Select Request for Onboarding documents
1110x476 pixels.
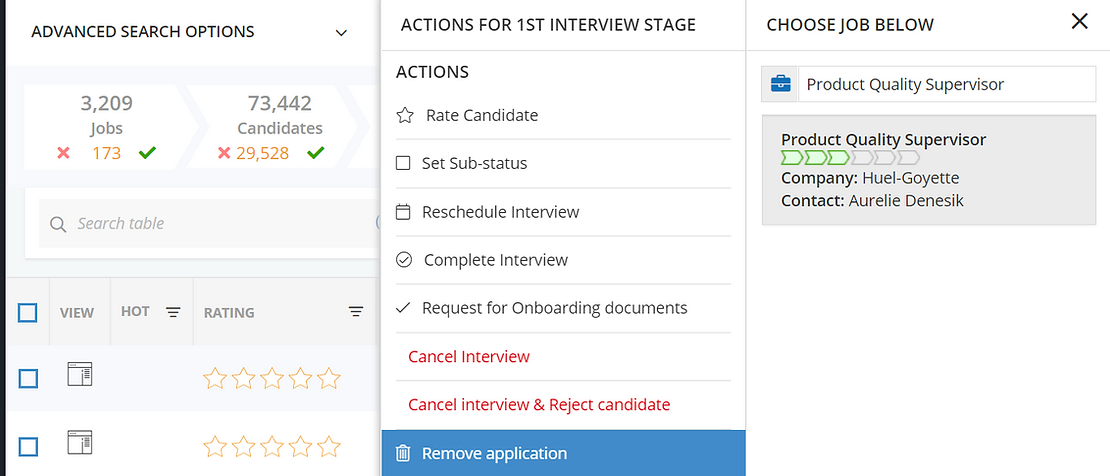click(x=554, y=308)
